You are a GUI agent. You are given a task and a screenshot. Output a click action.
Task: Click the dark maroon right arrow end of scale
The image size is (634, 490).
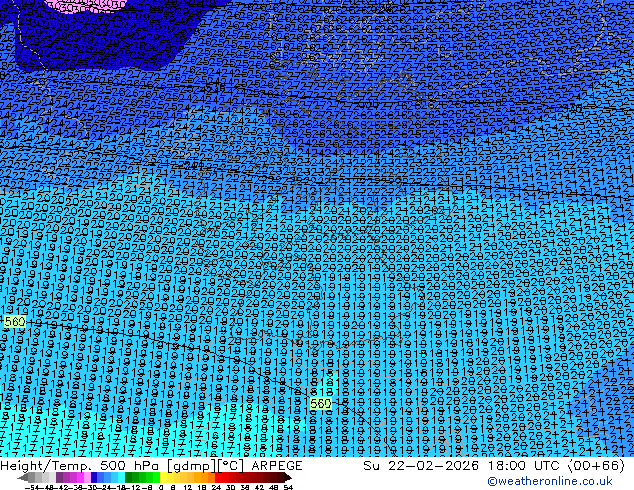point(287,478)
